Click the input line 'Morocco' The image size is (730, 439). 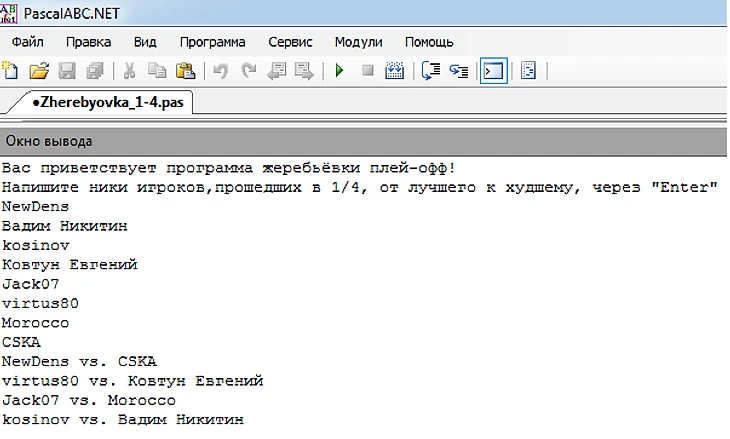(35, 323)
